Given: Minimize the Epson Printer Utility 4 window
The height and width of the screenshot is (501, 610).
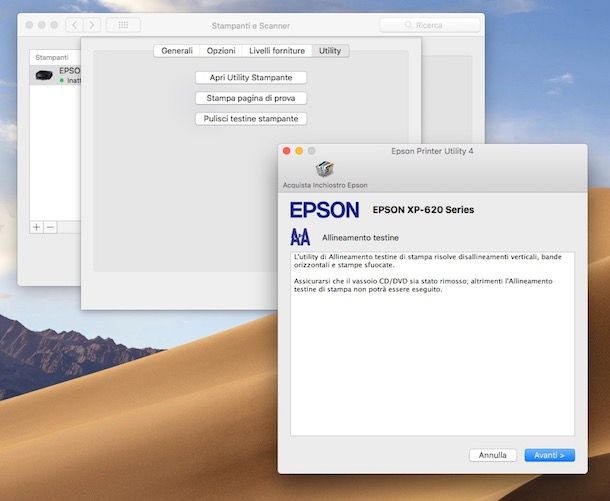Looking at the screenshot, I should click(x=299, y=151).
